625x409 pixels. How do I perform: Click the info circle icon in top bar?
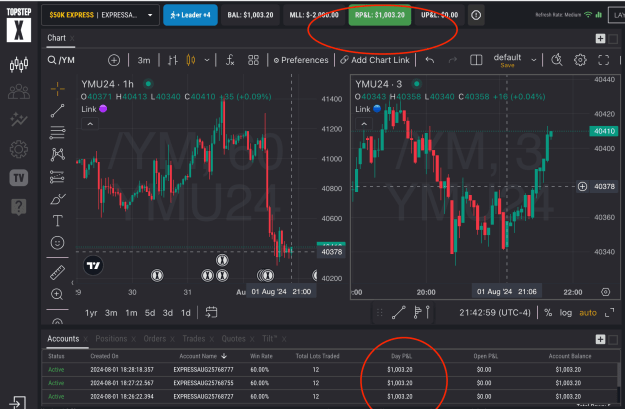coord(476,15)
